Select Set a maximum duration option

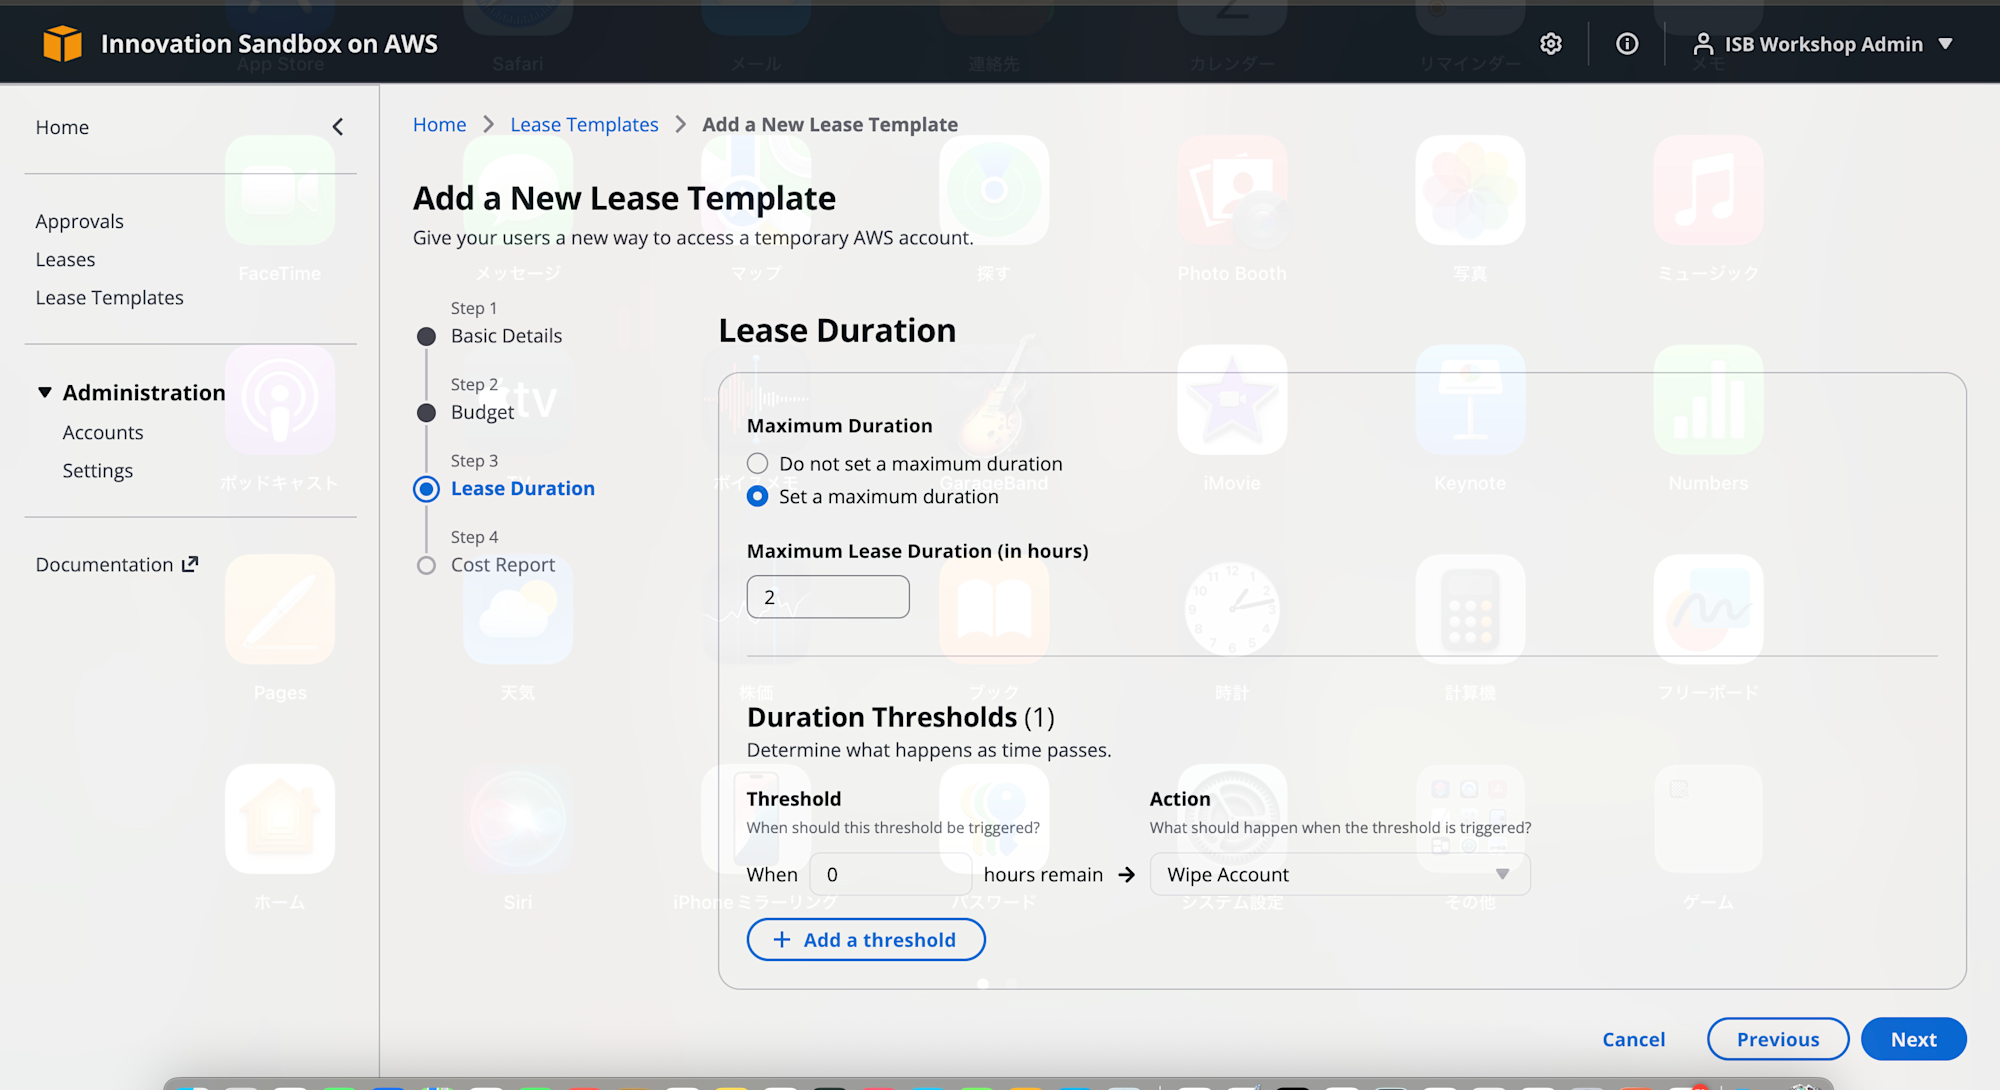pos(758,496)
